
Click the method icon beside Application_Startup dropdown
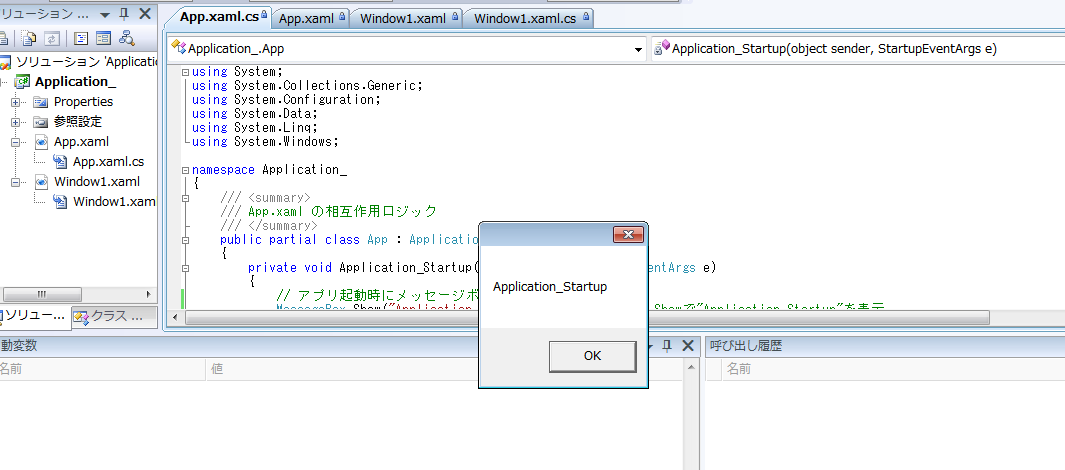662,48
